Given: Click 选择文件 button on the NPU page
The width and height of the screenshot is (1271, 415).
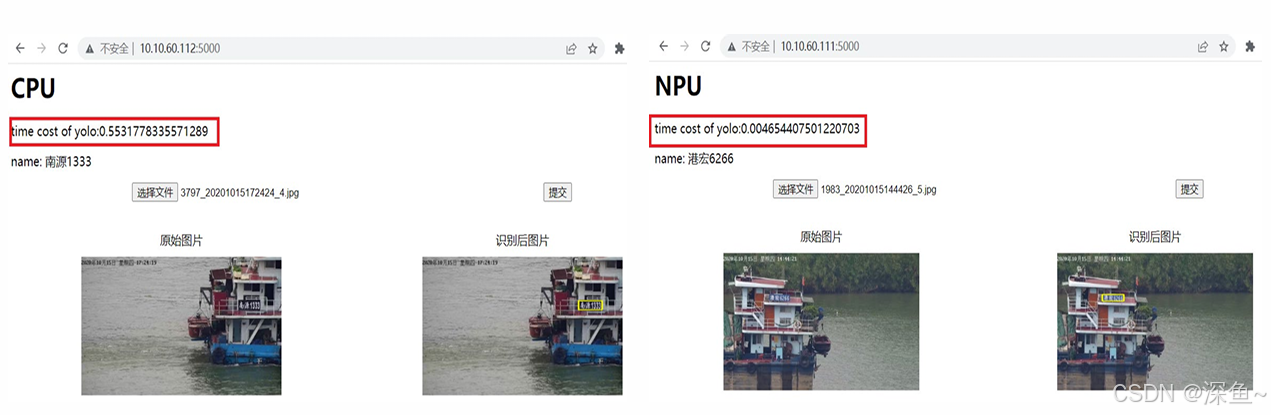Looking at the screenshot, I should (x=796, y=189).
